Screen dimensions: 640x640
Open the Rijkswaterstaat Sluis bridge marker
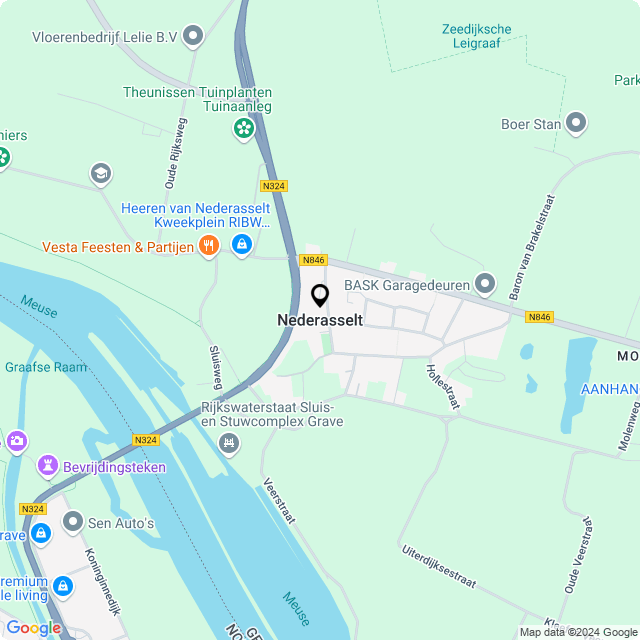coord(229,444)
